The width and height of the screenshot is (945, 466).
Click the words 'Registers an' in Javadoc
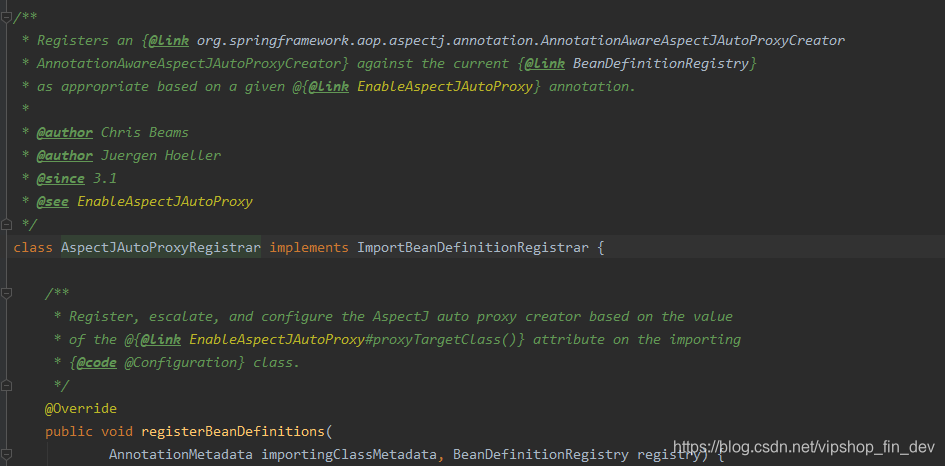click(84, 40)
